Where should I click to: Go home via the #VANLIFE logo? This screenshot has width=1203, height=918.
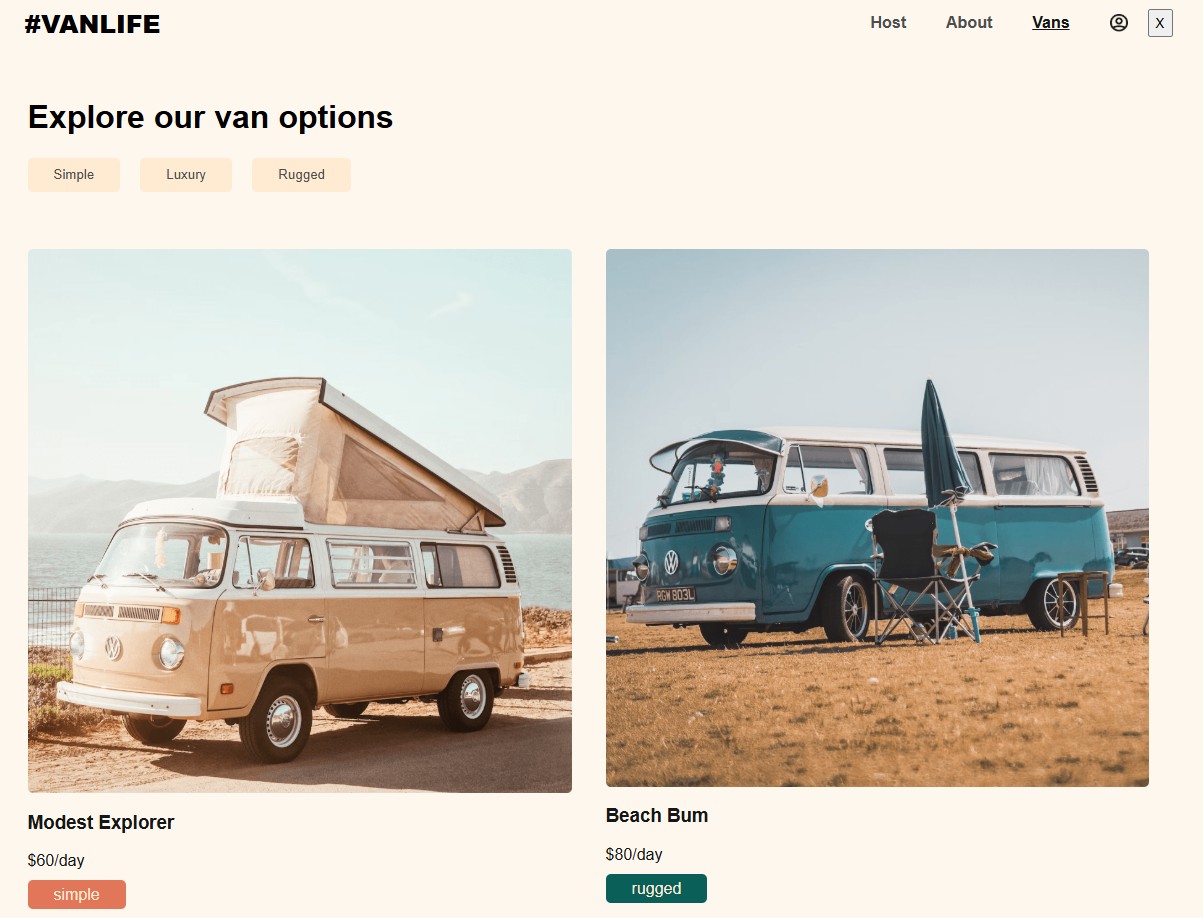pyautogui.click(x=92, y=25)
